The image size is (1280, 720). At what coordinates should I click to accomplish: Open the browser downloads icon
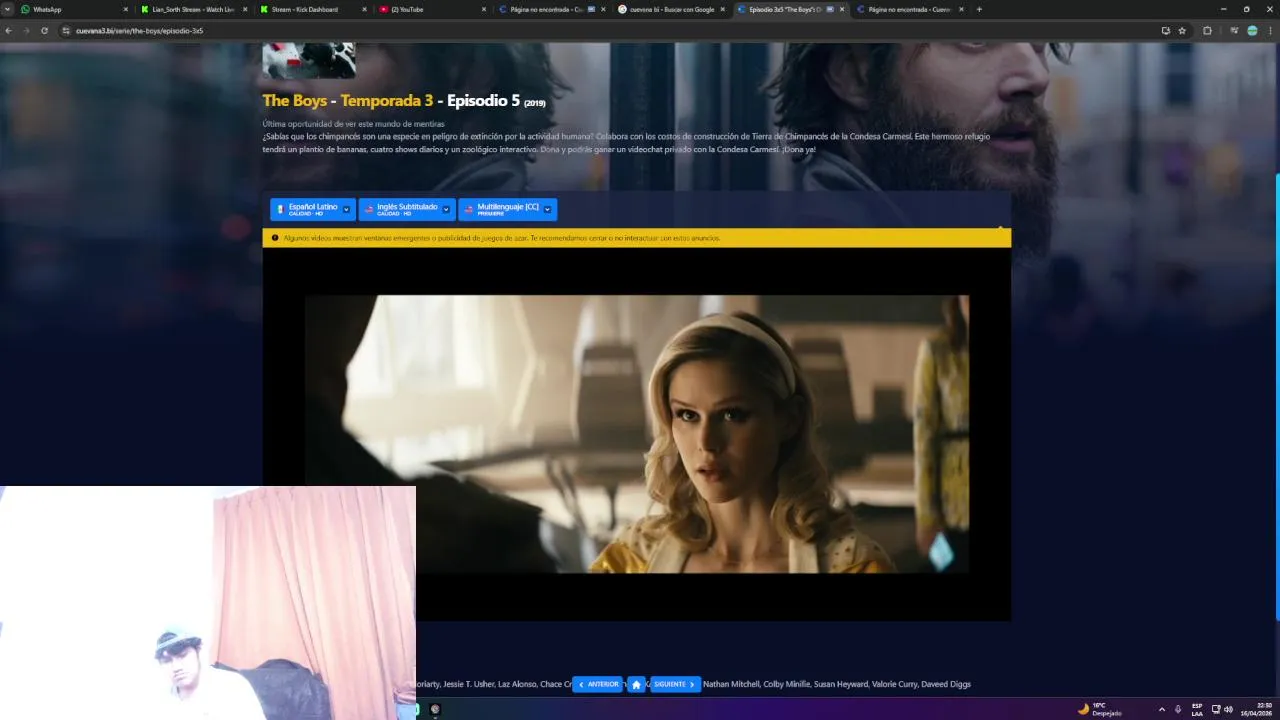click(1236, 31)
